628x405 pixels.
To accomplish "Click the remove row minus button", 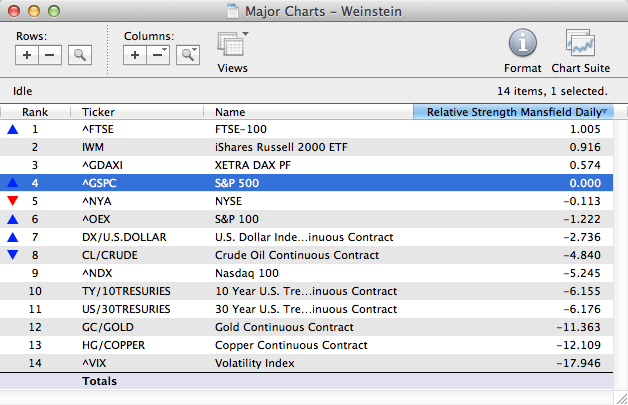I will pyautogui.click(x=50, y=55).
